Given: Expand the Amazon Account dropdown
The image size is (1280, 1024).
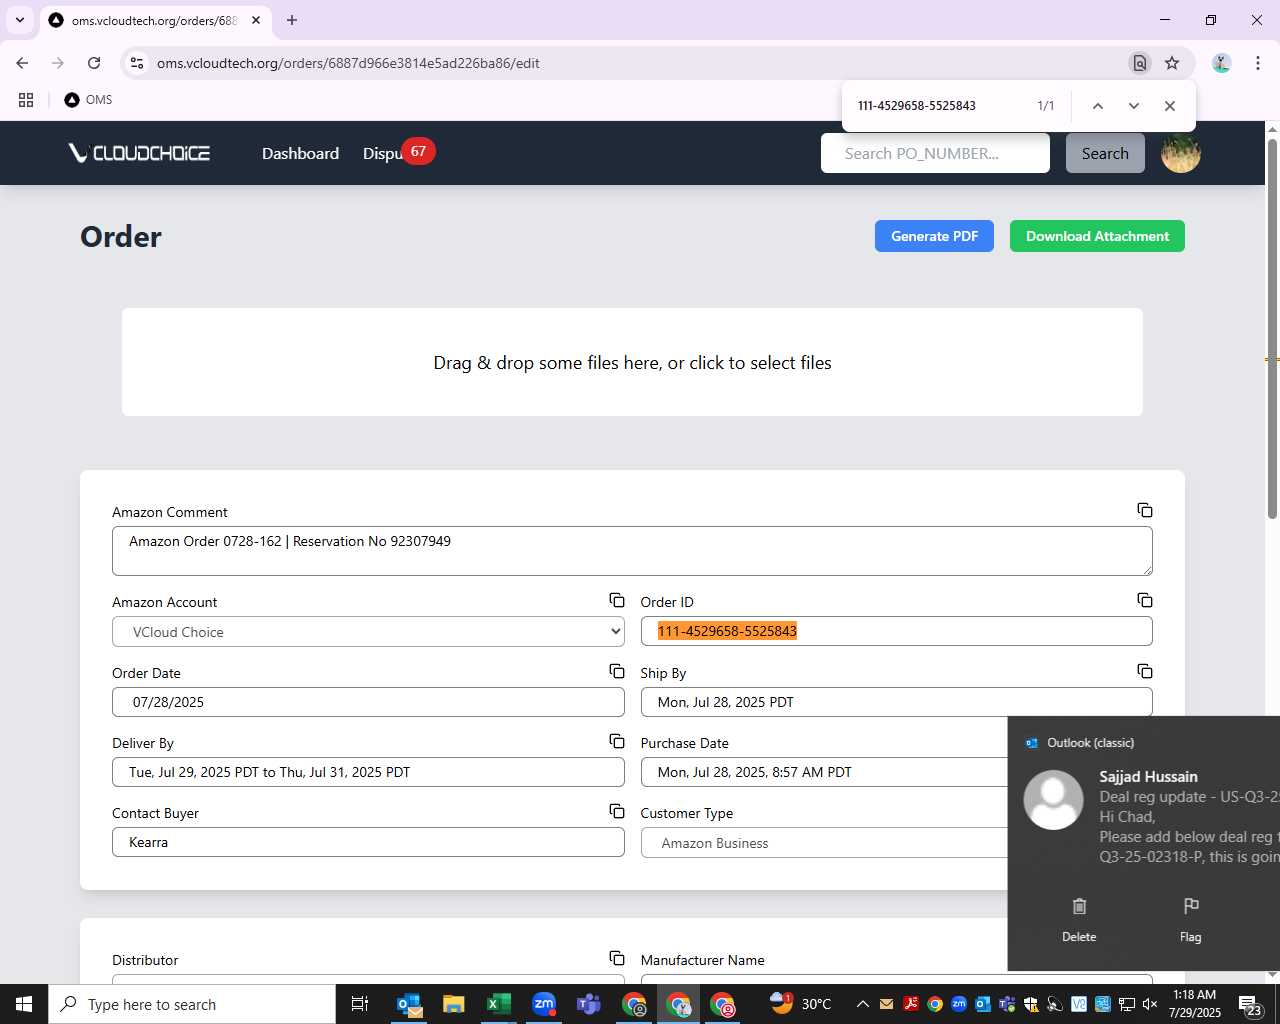Looking at the screenshot, I should click(368, 632).
